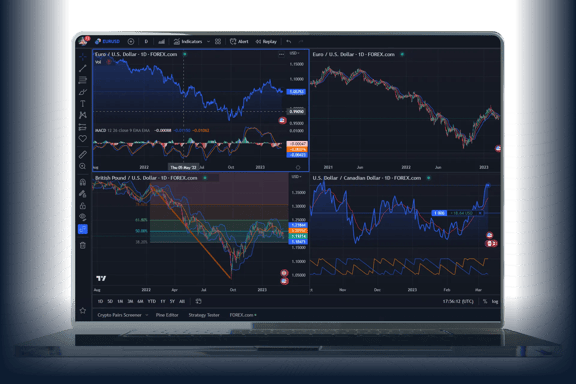Image resolution: width=576 pixels, height=384 pixels.
Task: Create an Alert
Action: (239, 42)
